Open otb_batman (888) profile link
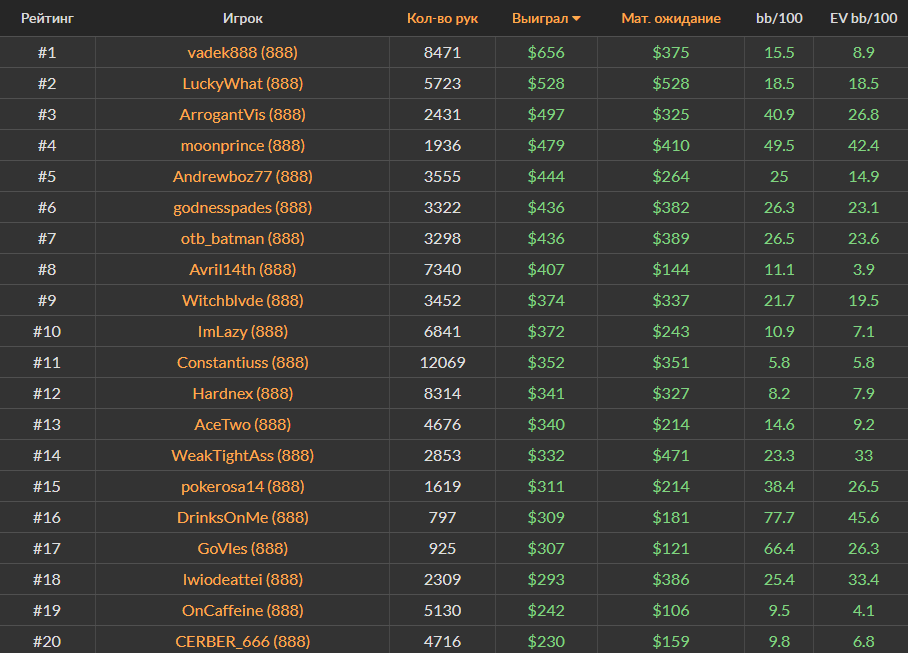The width and height of the screenshot is (908, 653). [x=242, y=238]
